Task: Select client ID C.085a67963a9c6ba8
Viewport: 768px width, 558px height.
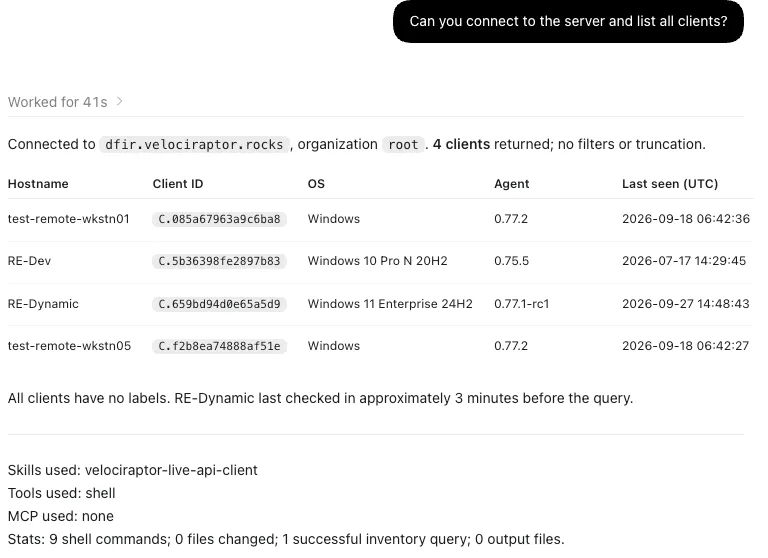Action: pos(219,219)
